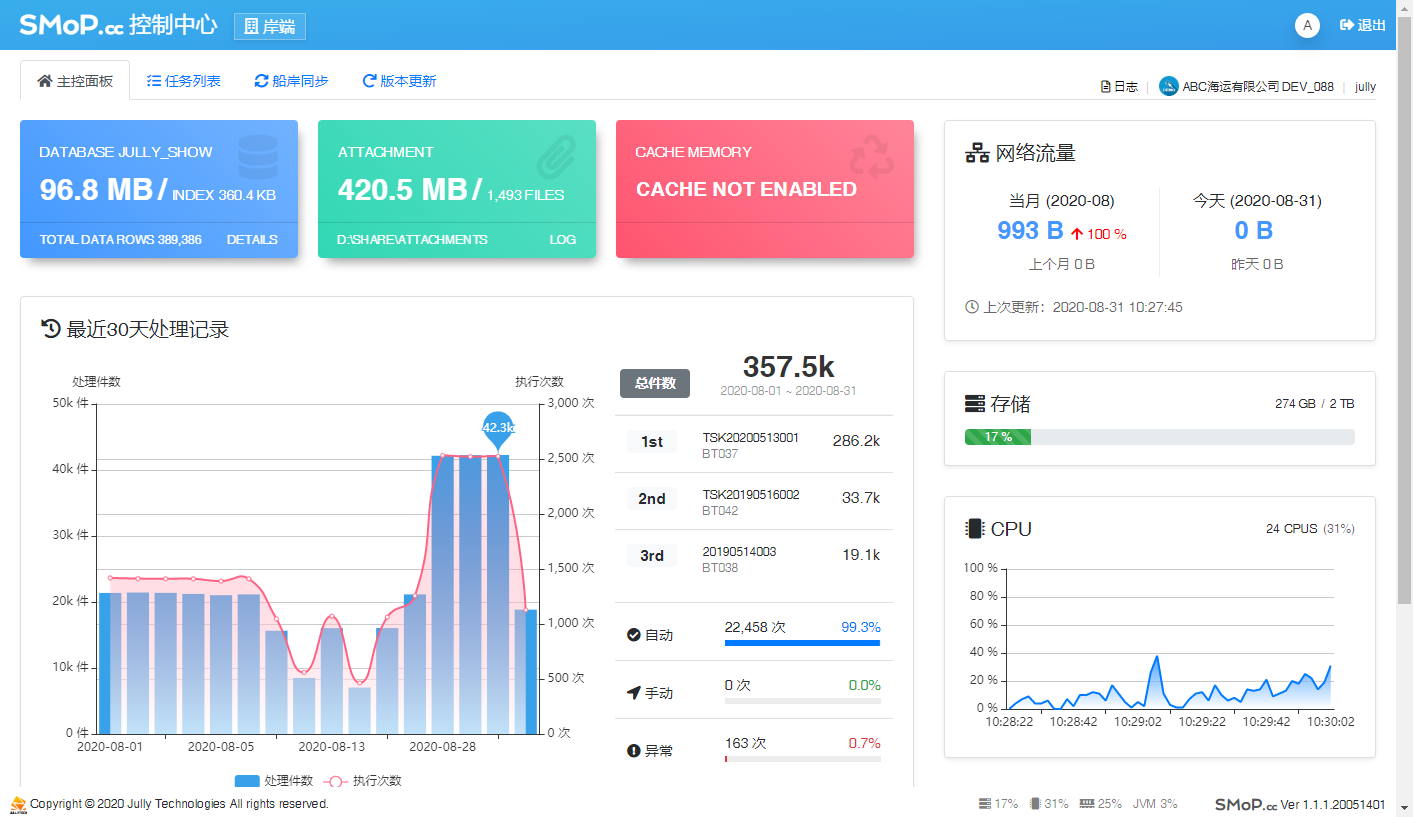Click the network icon beside 网络流量
Viewport: 1413px width, 817px height.
coord(976,153)
